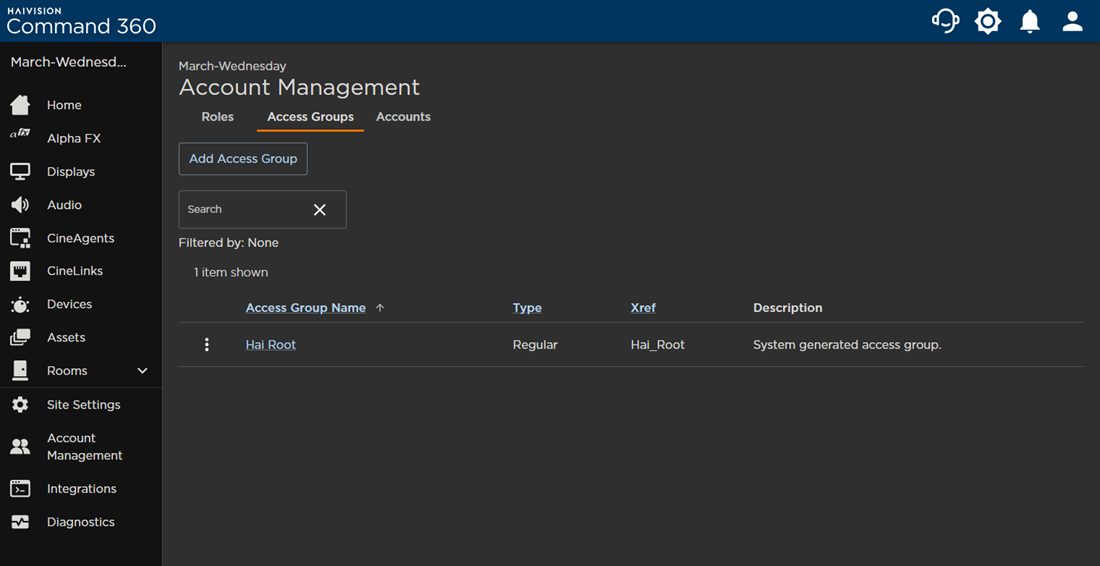Click the Alpha FX icon
The height and width of the screenshot is (566, 1100).
pos(20,133)
